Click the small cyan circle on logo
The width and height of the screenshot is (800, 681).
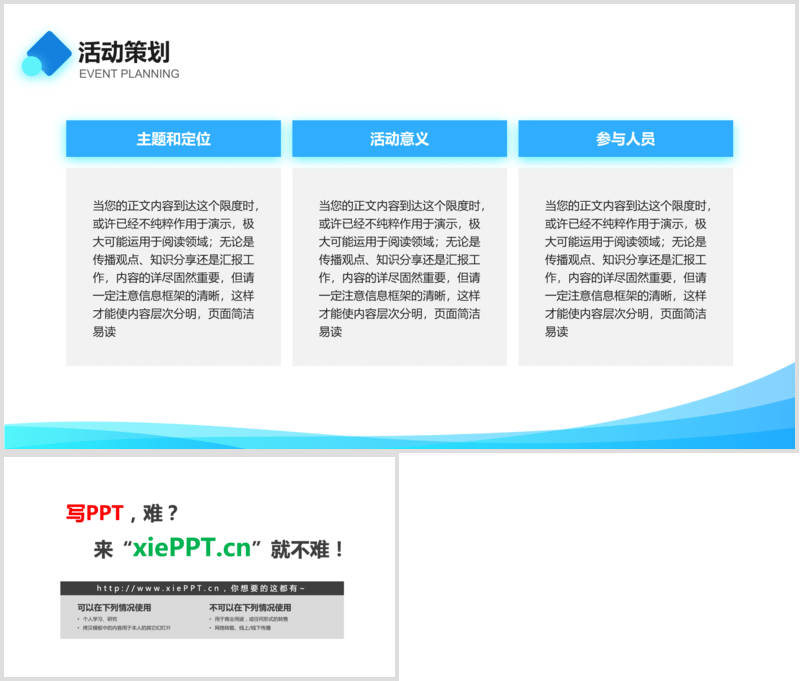click(30, 66)
